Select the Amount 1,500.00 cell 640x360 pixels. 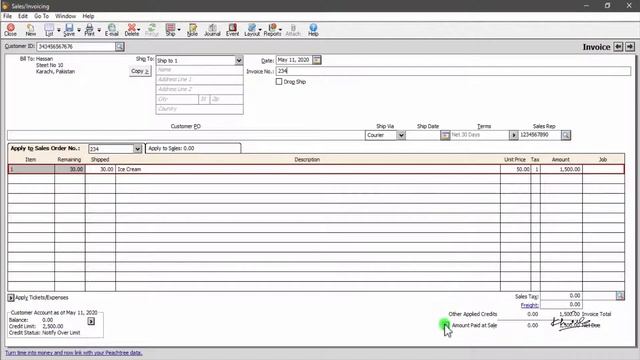click(x=561, y=169)
